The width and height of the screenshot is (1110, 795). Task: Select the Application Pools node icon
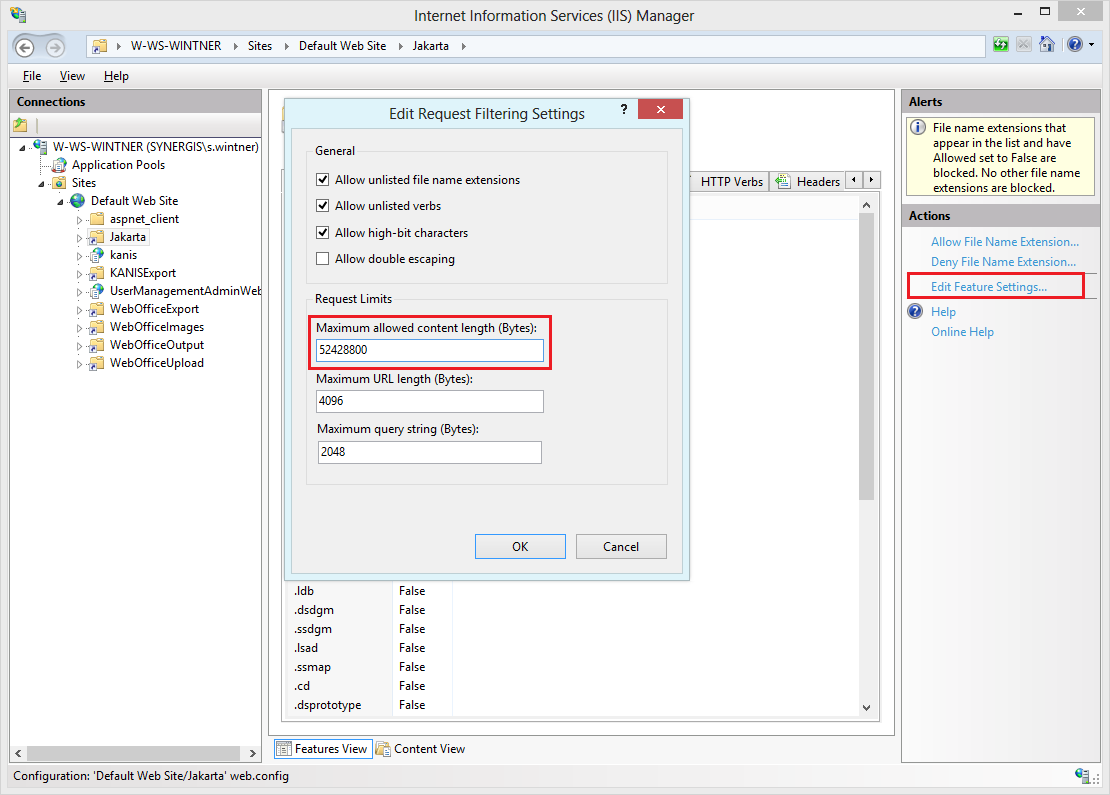[57, 164]
